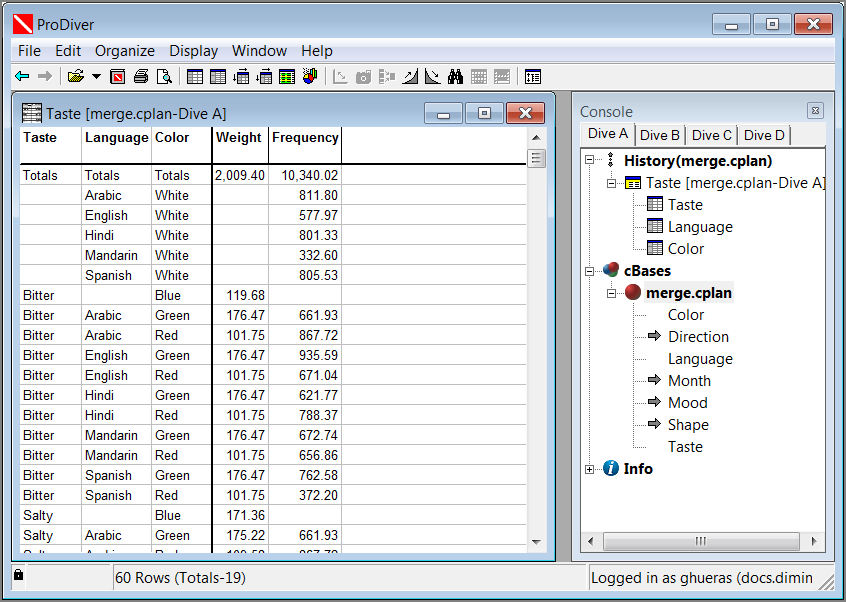Viewport: 846px width, 602px height.
Task: Collapse the History(merge.cplan) tree node
Action: pyautogui.click(x=589, y=160)
